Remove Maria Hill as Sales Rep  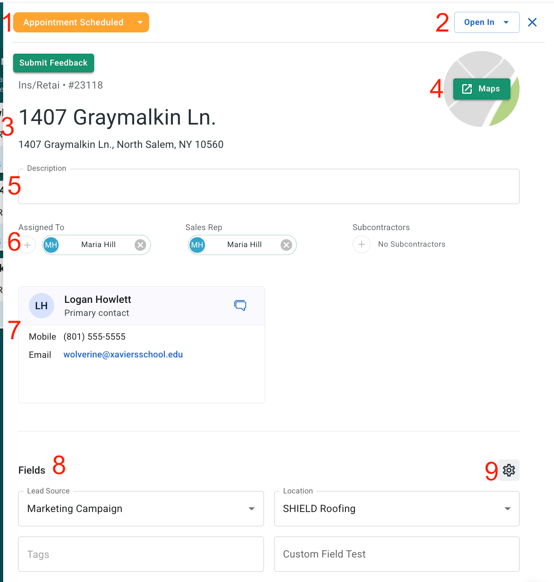(x=286, y=245)
